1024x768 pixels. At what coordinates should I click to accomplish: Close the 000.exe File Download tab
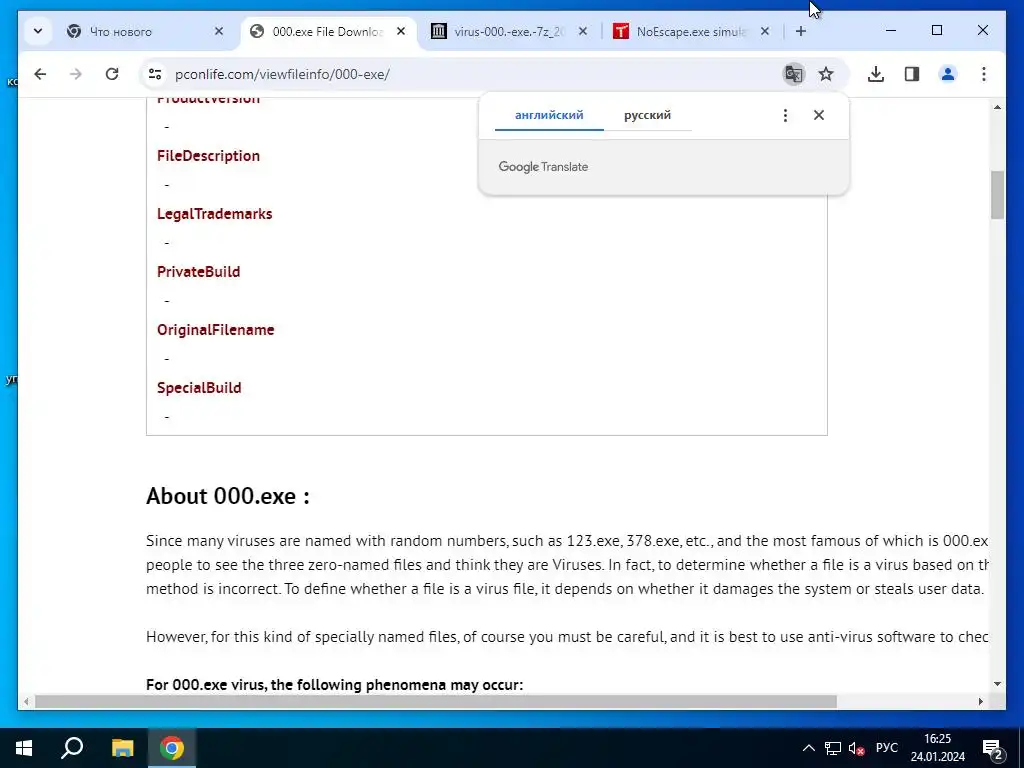[x=401, y=31]
